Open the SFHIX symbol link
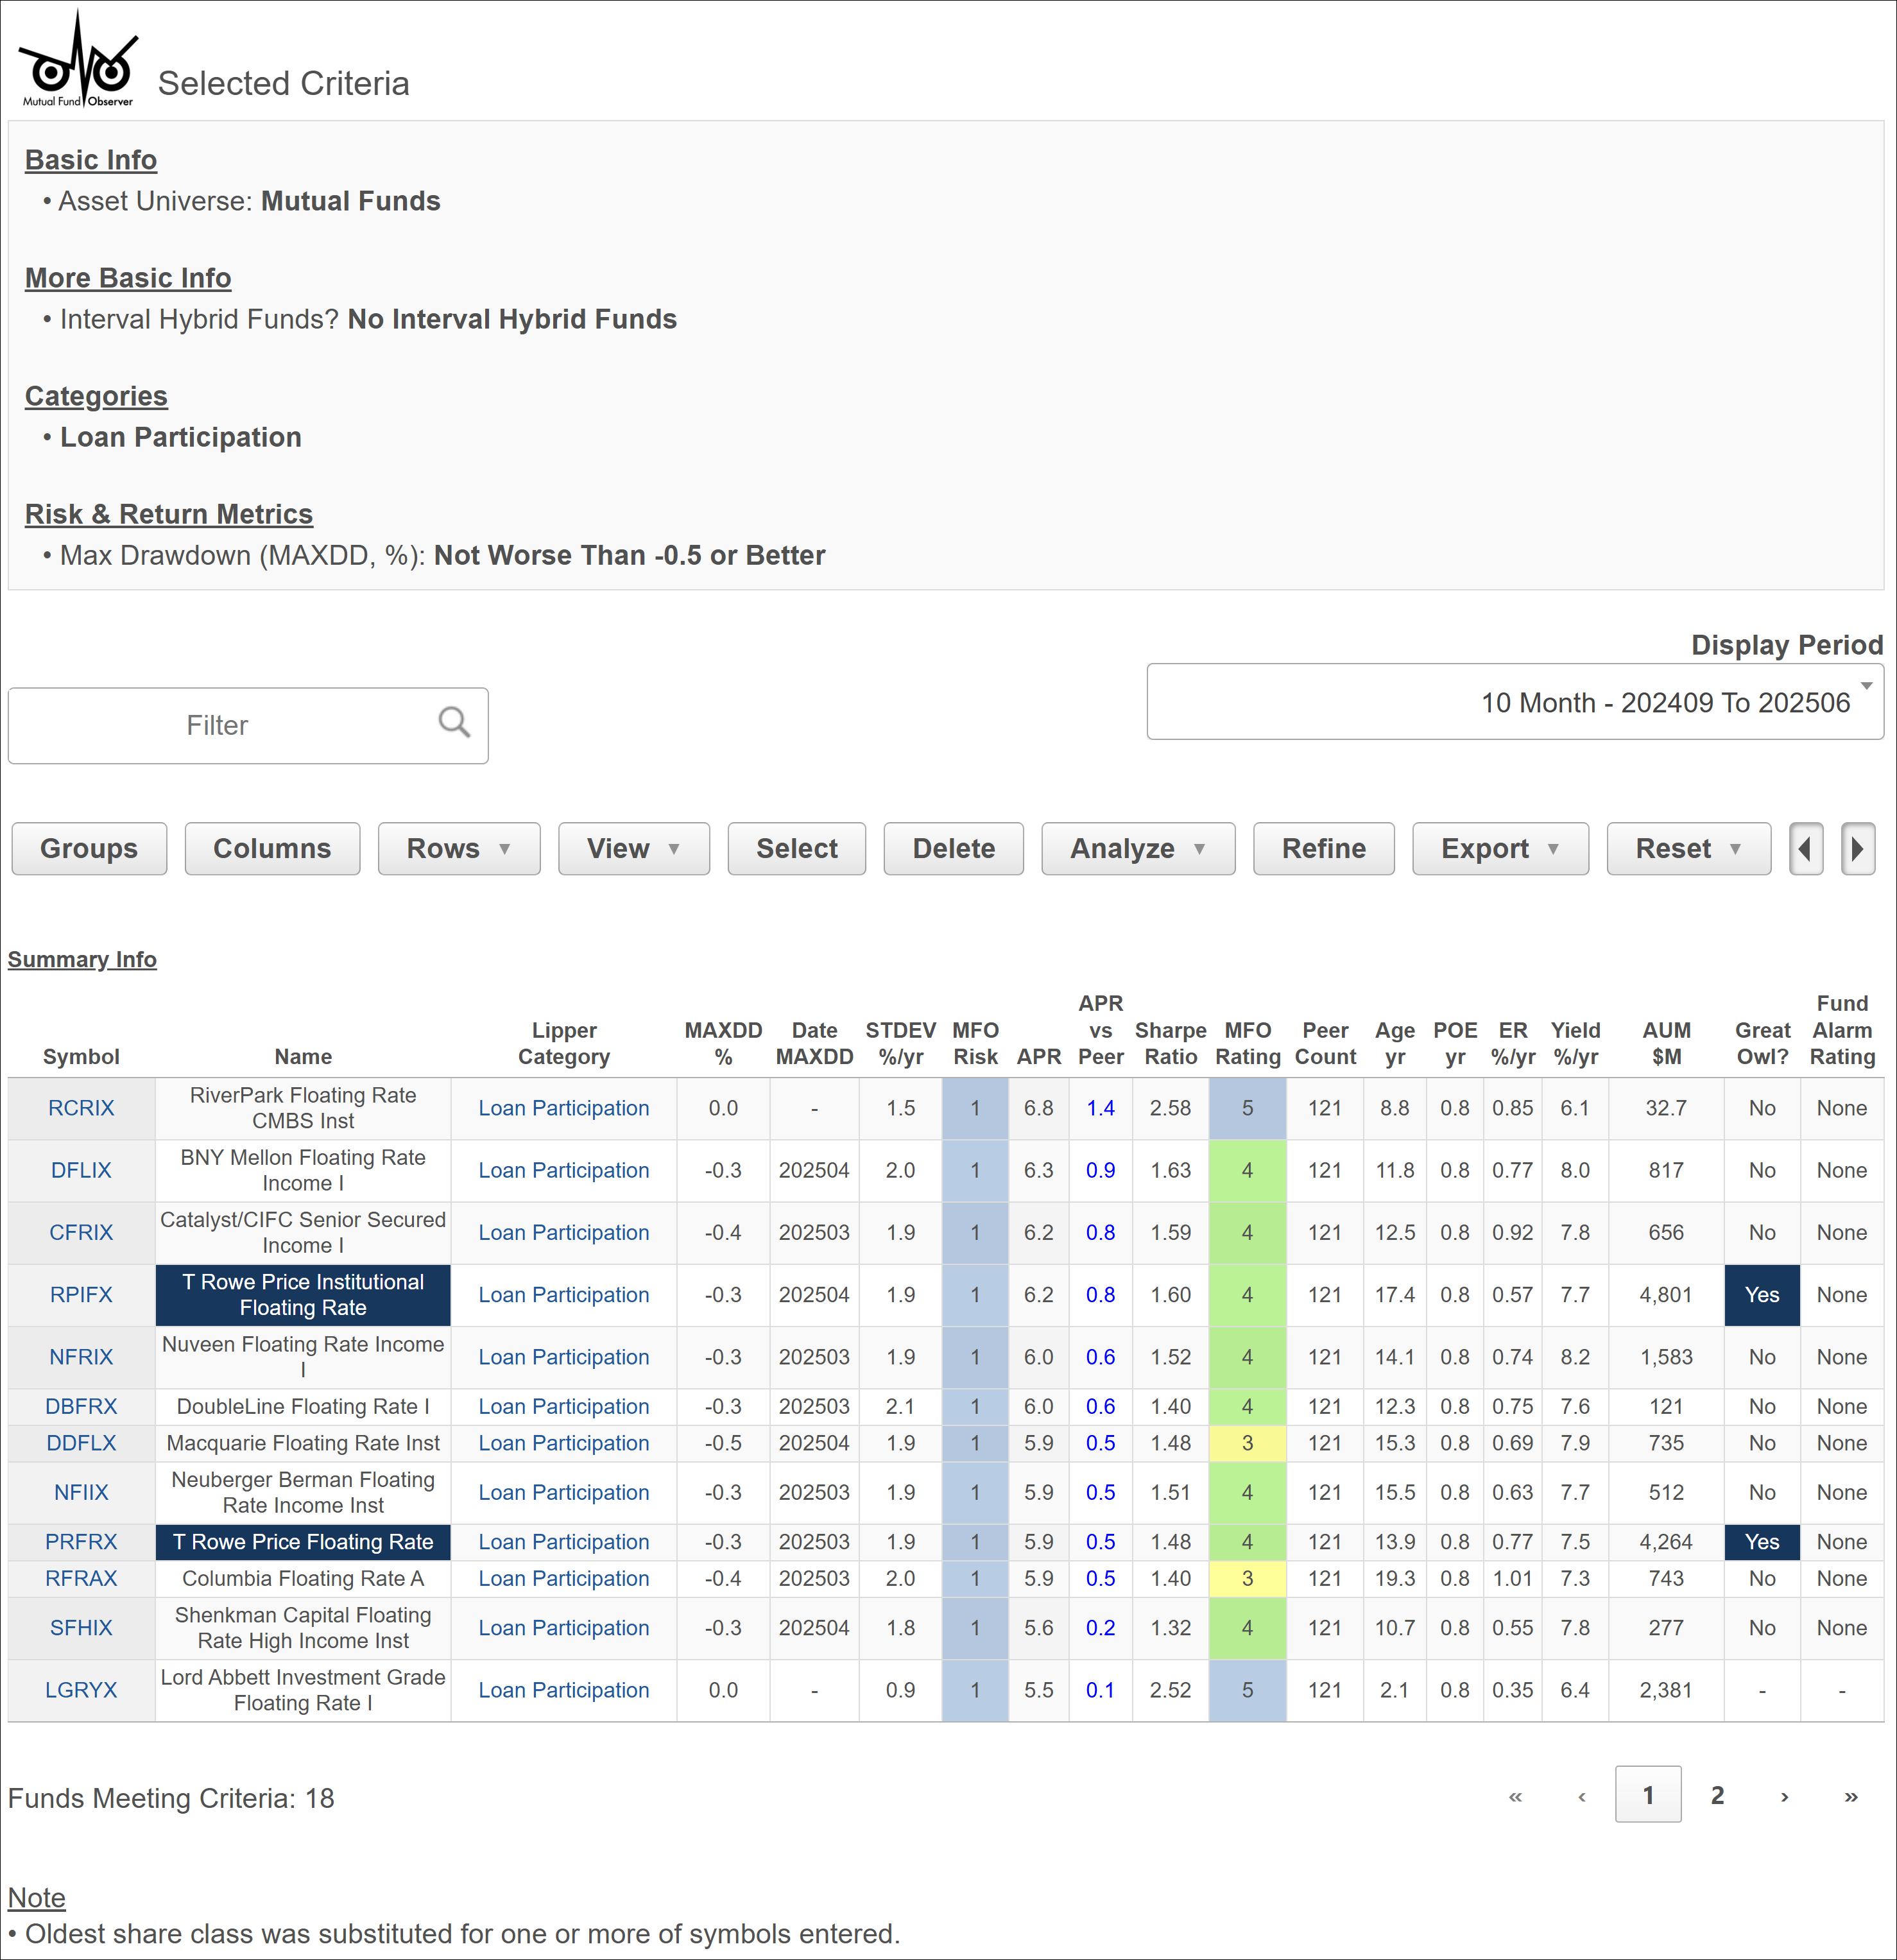The width and height of the screenshot is (1897, 1960). tap(81, 1629)
